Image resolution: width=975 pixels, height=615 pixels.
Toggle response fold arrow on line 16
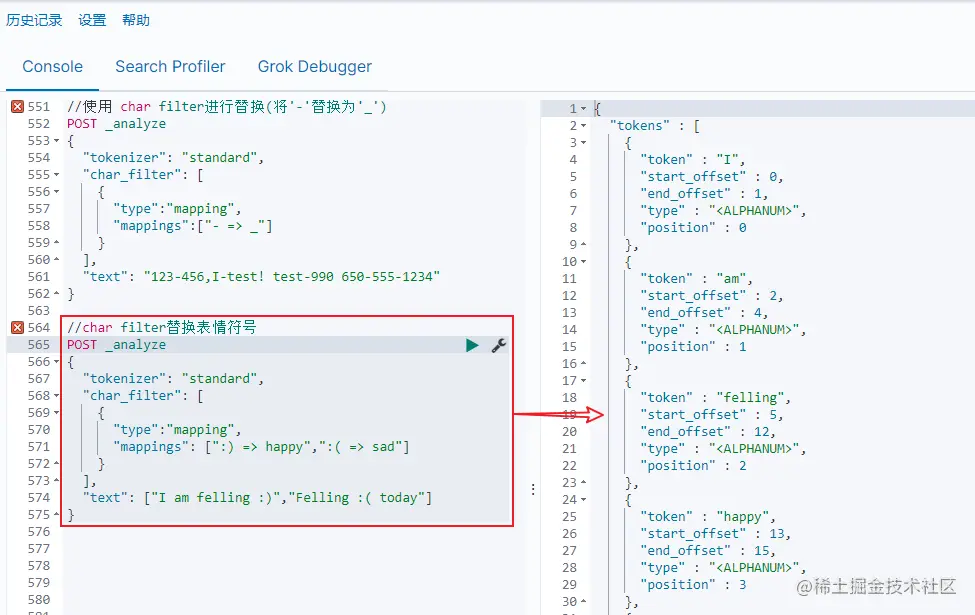[583, 363]
